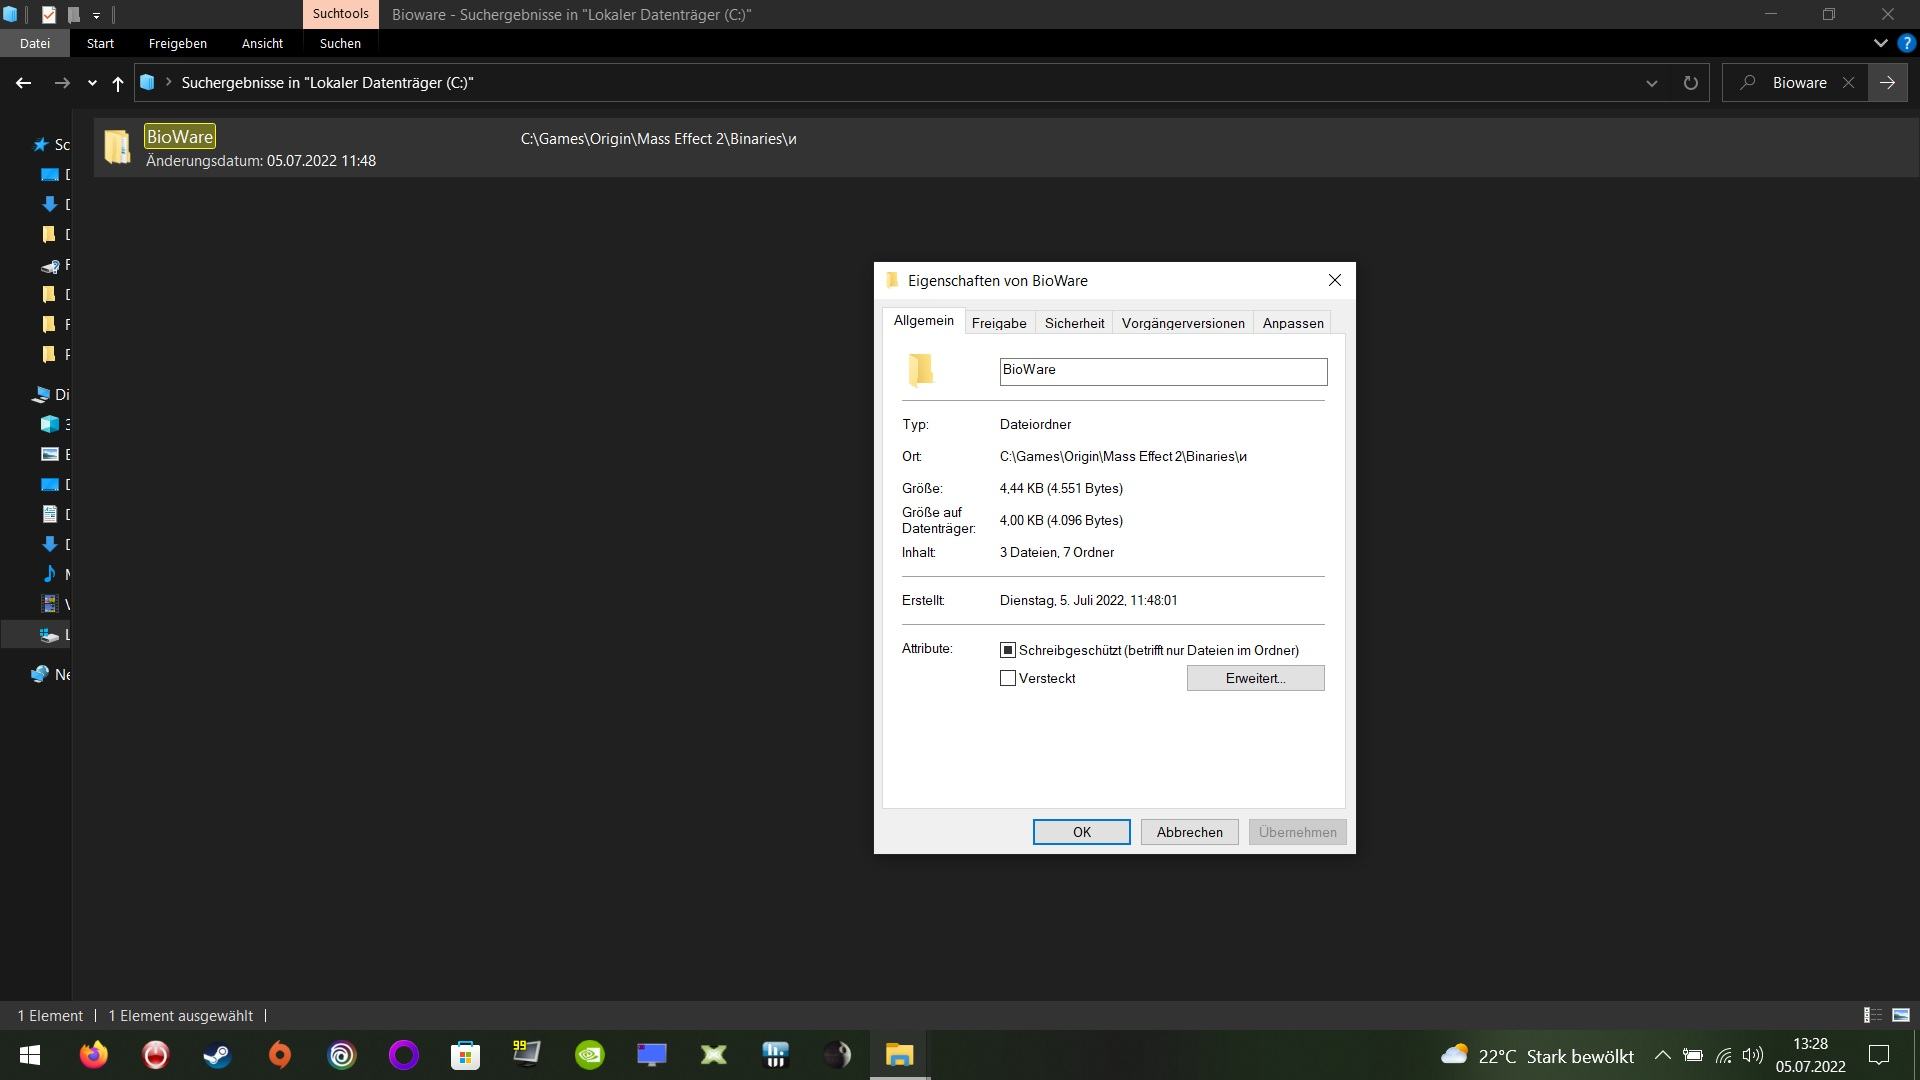The image size is (1920, 1080).
Task: Click the Mass Effect 2 path in result
Action: tap(658, 139)
